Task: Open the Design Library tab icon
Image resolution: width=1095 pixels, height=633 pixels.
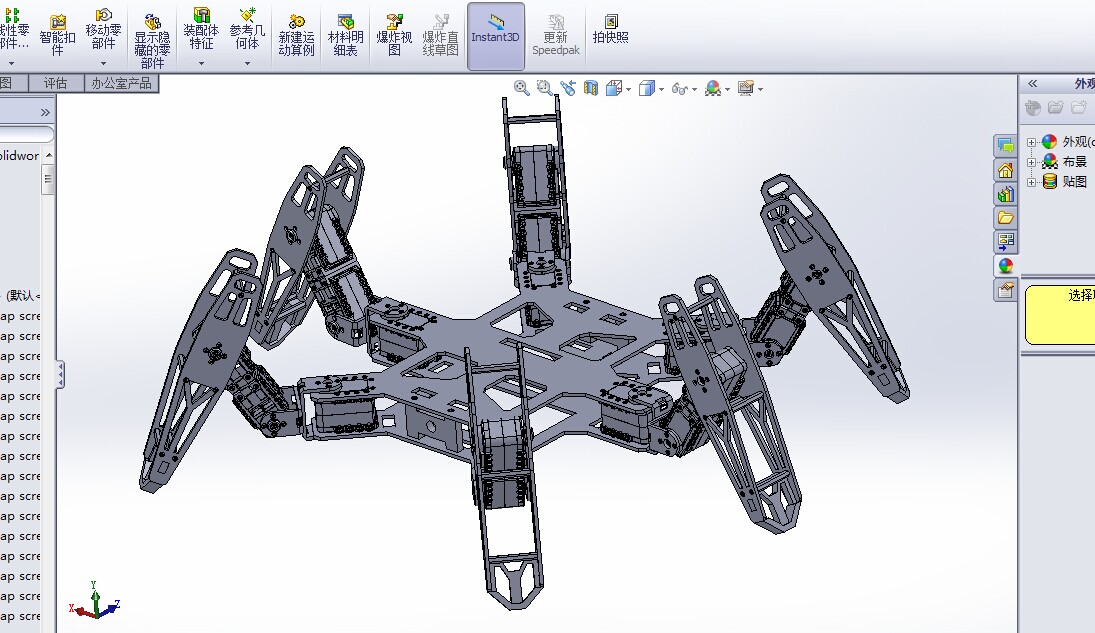Action: (1006, 194)
